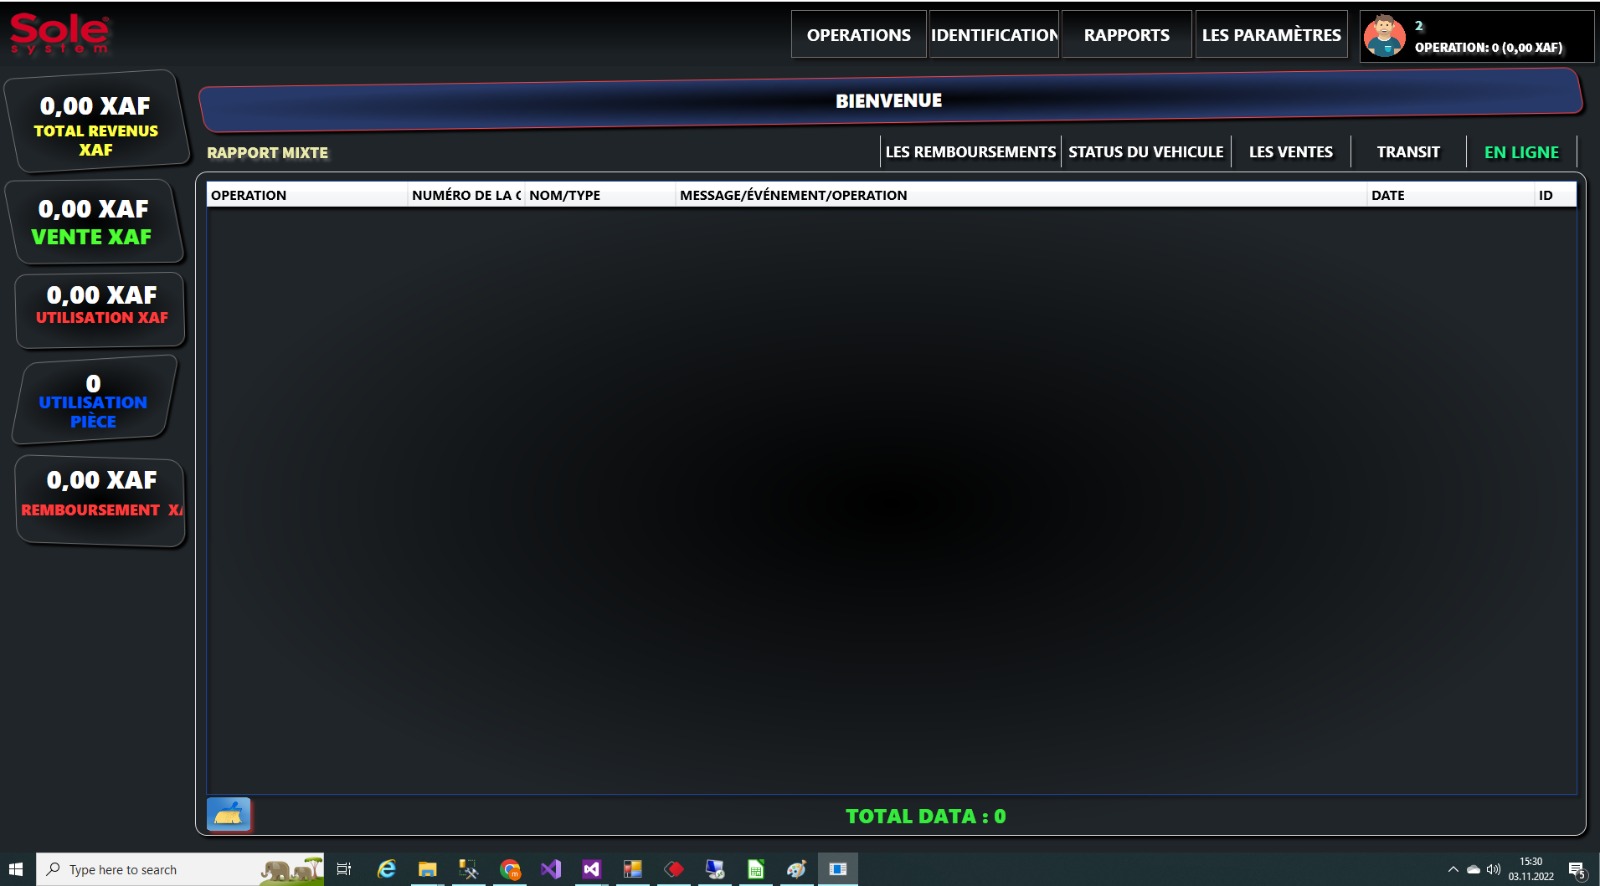Select the STATUS DU VEHICULE tab
Image resolution: width=1600 pixels, height=886 pixels.
point(1145,152)
